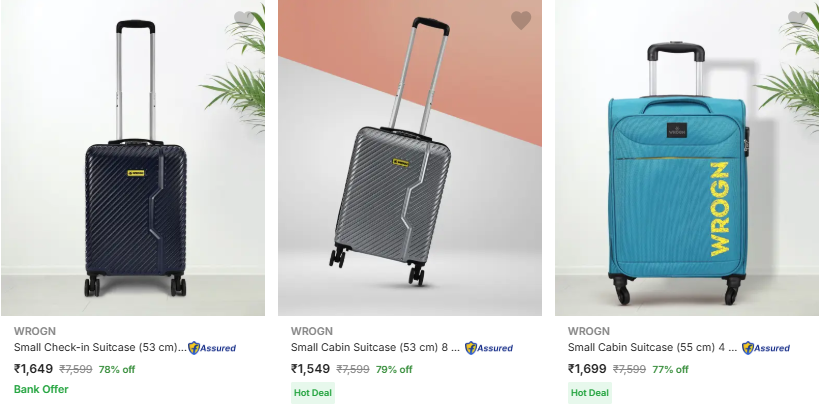
Task: Add the teal suitcase to wishlist with heart
Action: [798, 20]
